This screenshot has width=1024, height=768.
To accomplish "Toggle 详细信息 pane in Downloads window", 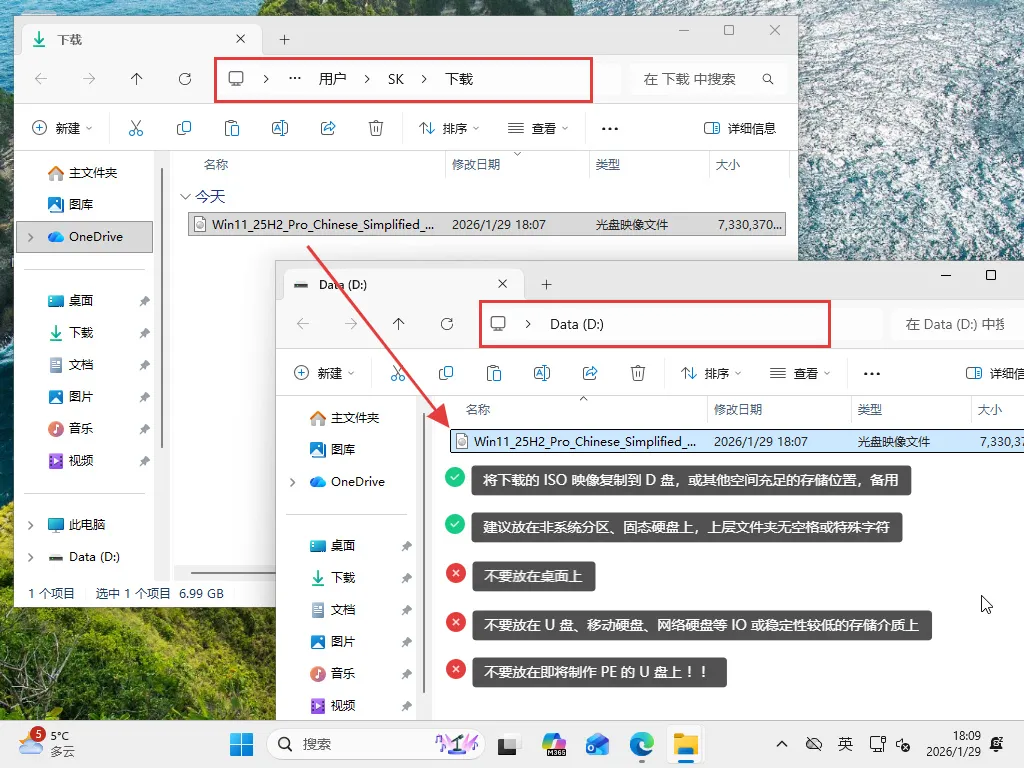I will point(740,129).
